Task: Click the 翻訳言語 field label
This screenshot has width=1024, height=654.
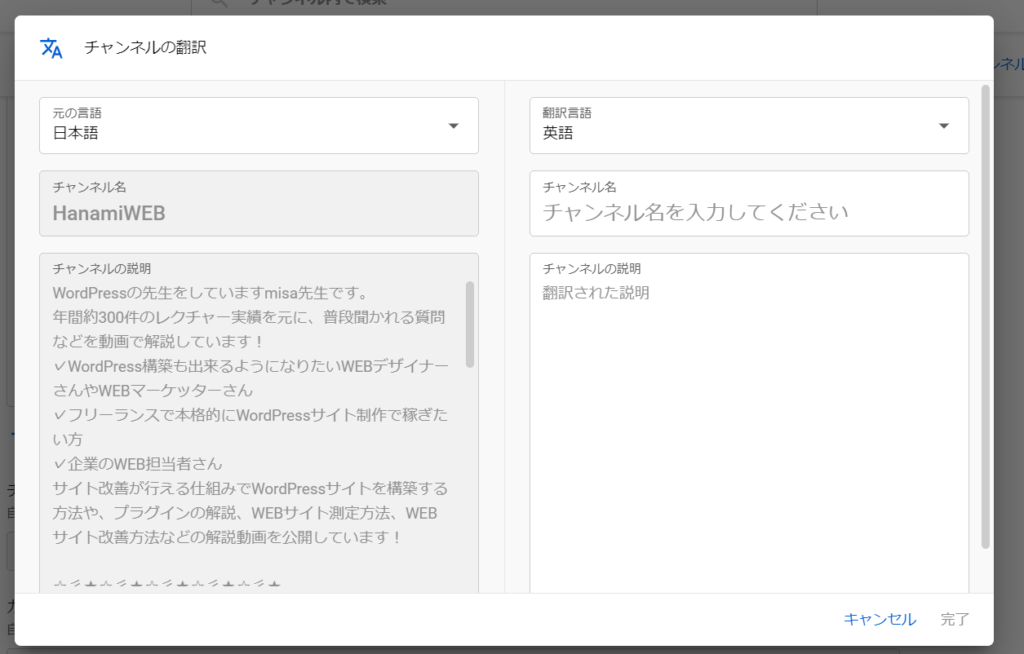Action: pyautogui.click(x=567, y=113)
